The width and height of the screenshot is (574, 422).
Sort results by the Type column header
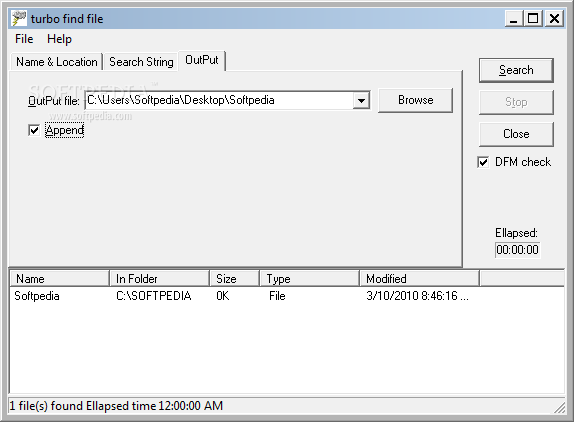309,279
